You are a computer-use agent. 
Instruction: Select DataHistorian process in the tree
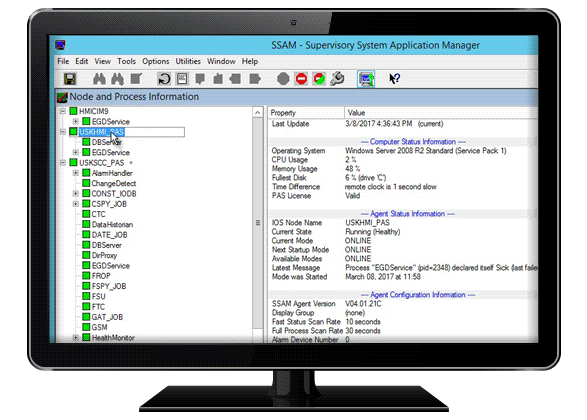[x=112, y=225]
